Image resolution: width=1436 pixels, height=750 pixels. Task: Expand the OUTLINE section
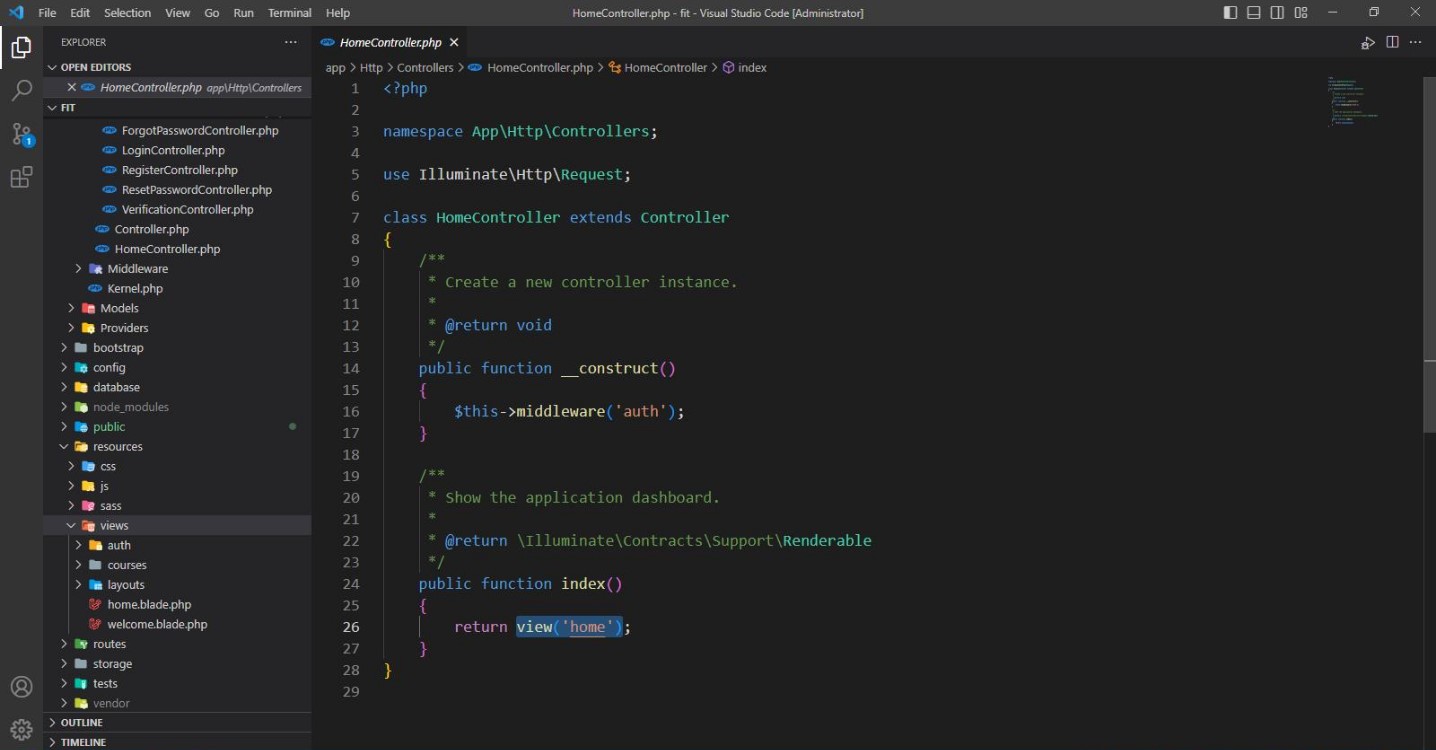(x=82, y=722)
